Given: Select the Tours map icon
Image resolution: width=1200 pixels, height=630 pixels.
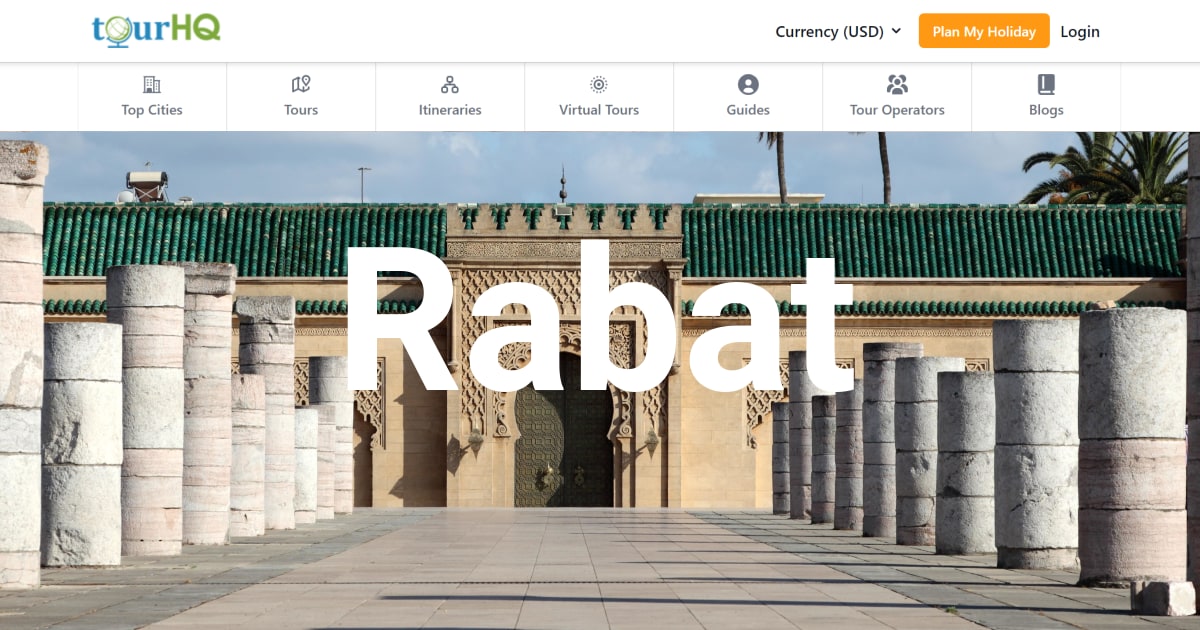Looking at the screenshot, I should tap(300, 84).
